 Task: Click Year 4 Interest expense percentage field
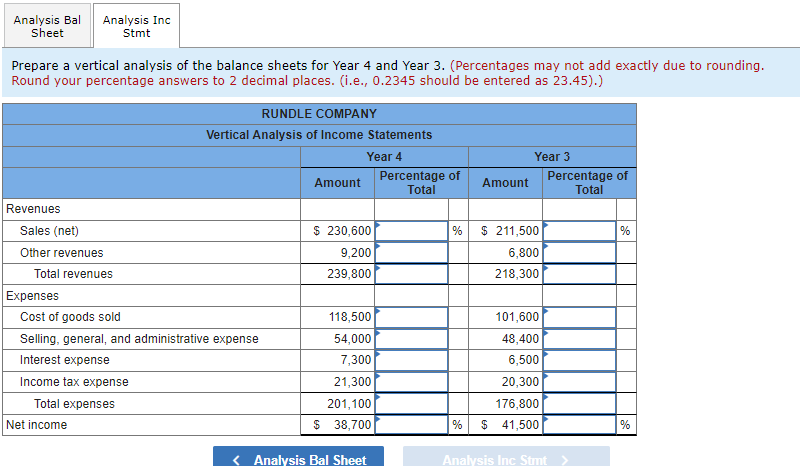click(x=411, y=360)
